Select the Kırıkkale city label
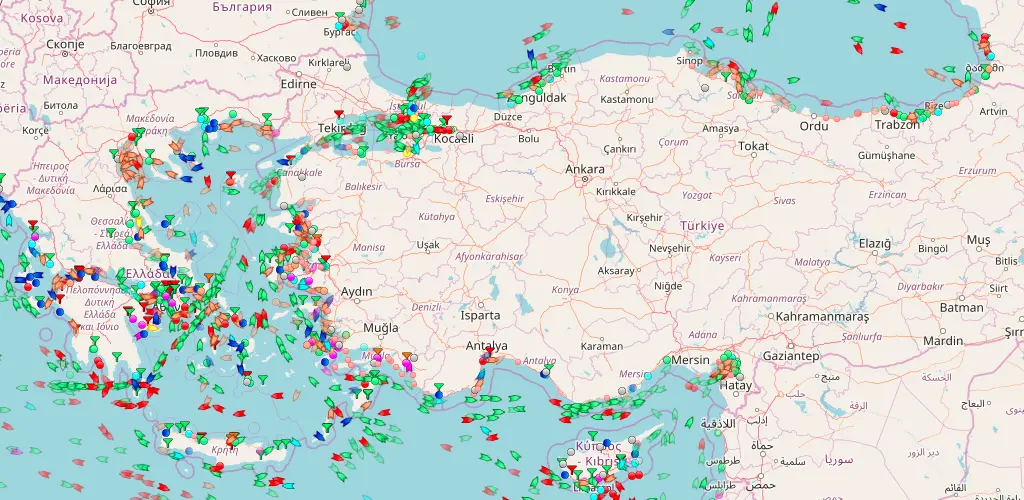 click(x=616, y=192)
